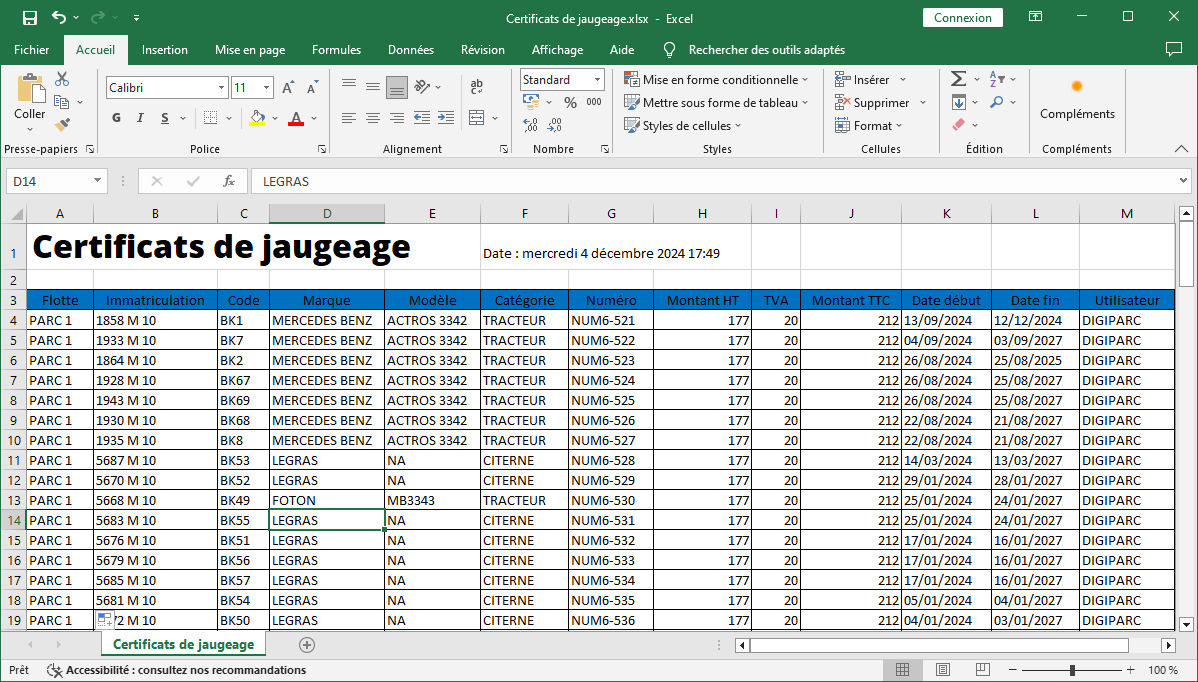This screenshot has height=682, width=1198.
Task: Apply the yellow fill color
Action: (257, 118)
